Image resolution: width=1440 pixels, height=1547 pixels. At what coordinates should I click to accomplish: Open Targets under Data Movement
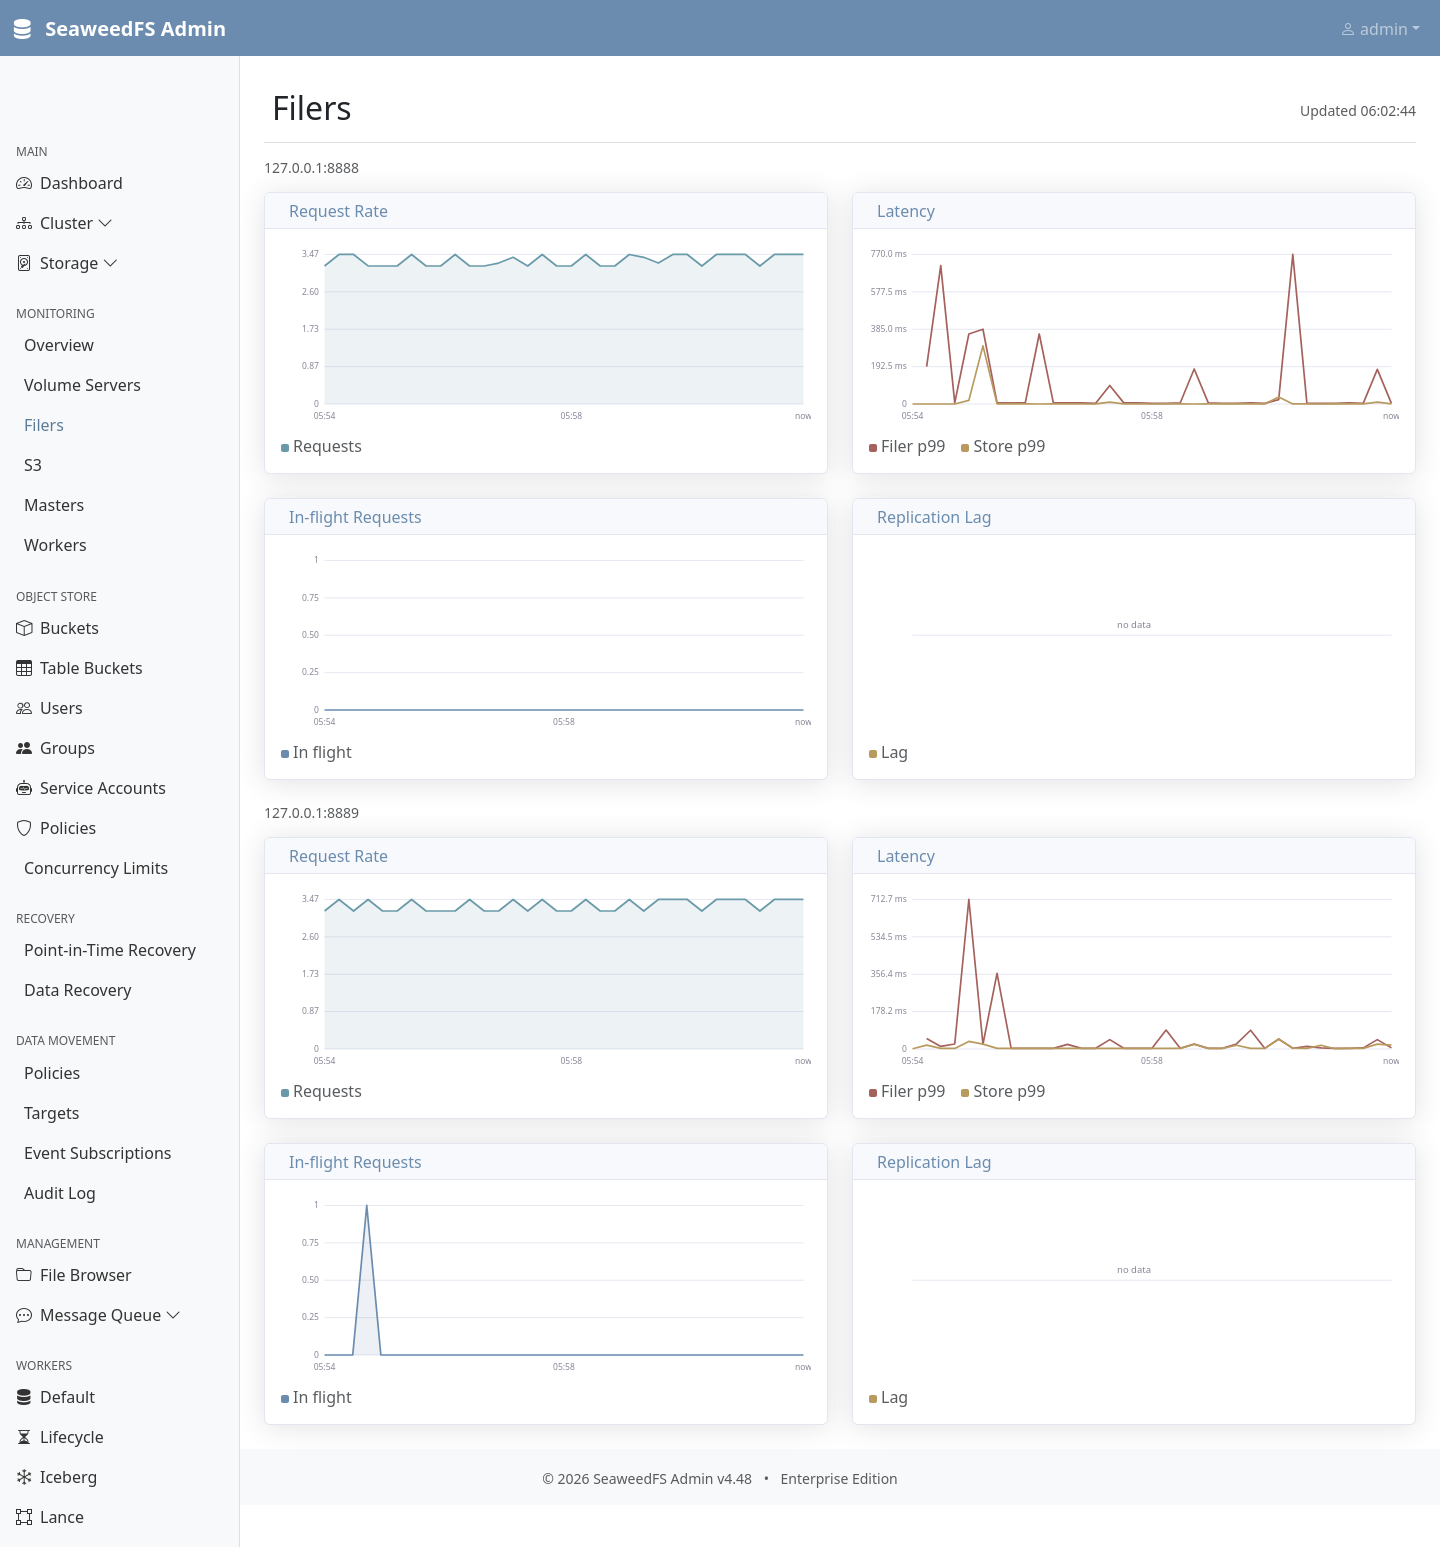click(51, 1114)
